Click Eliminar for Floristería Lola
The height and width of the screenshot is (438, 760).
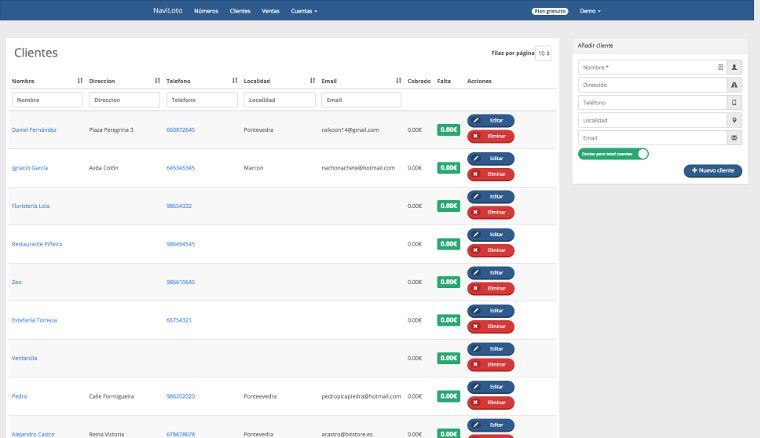tap(490, 212)
